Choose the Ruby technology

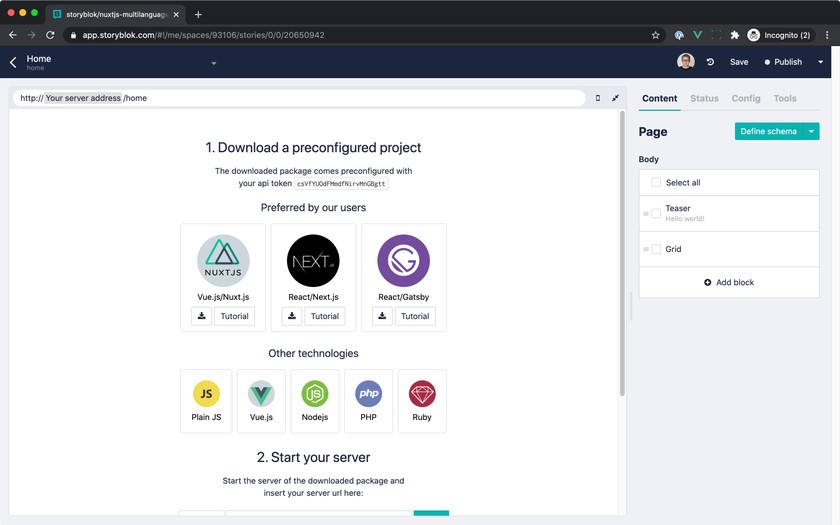[x=422, y=401]
